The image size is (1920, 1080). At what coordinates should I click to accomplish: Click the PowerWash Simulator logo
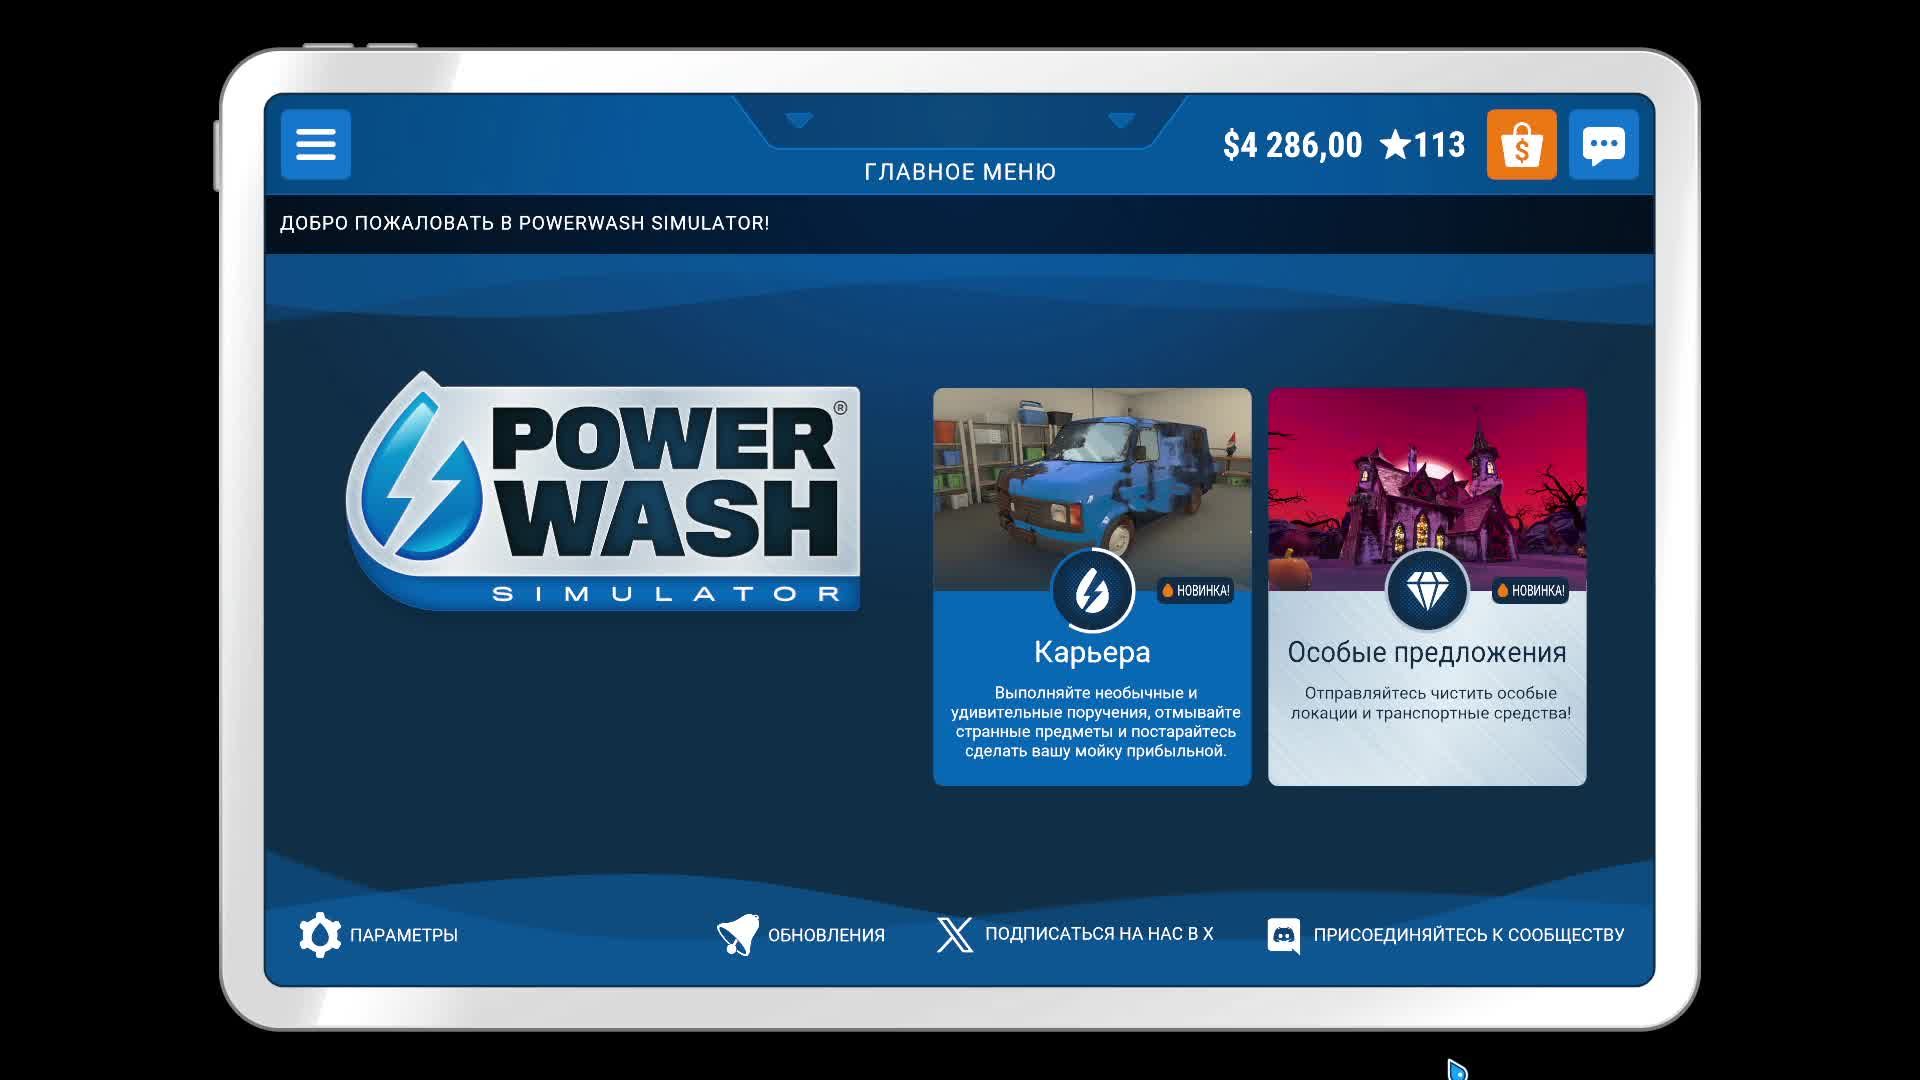(603, 491)
